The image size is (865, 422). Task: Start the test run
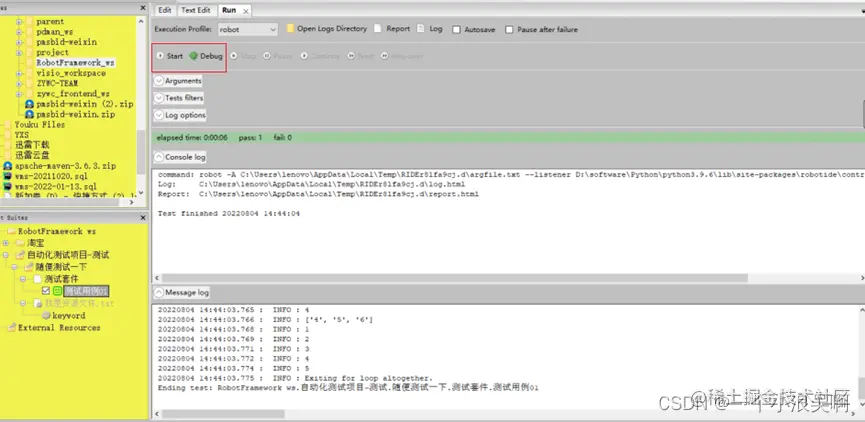[169, 56]
